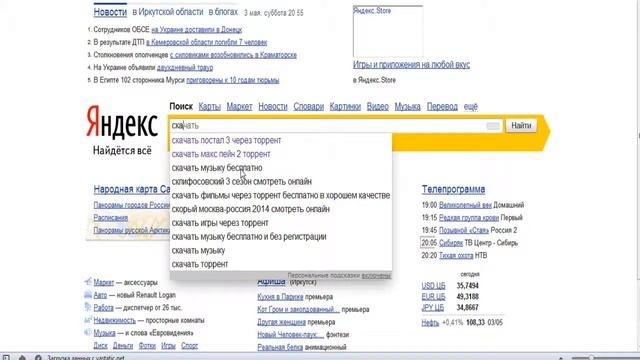Open news 'с силовиками возобновились в Краматорске'
Viewport: 640px width, 360px height.
pyautogui.click(x=233, y=55)
